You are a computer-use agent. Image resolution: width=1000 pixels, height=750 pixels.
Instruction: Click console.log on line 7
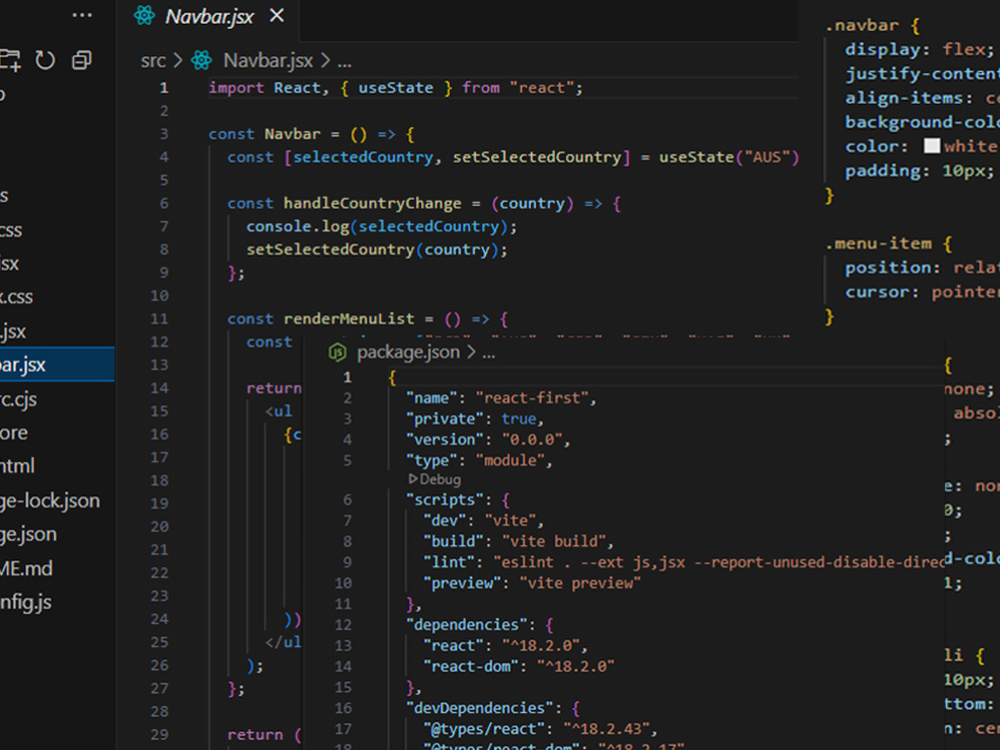[x=298, y=226]
